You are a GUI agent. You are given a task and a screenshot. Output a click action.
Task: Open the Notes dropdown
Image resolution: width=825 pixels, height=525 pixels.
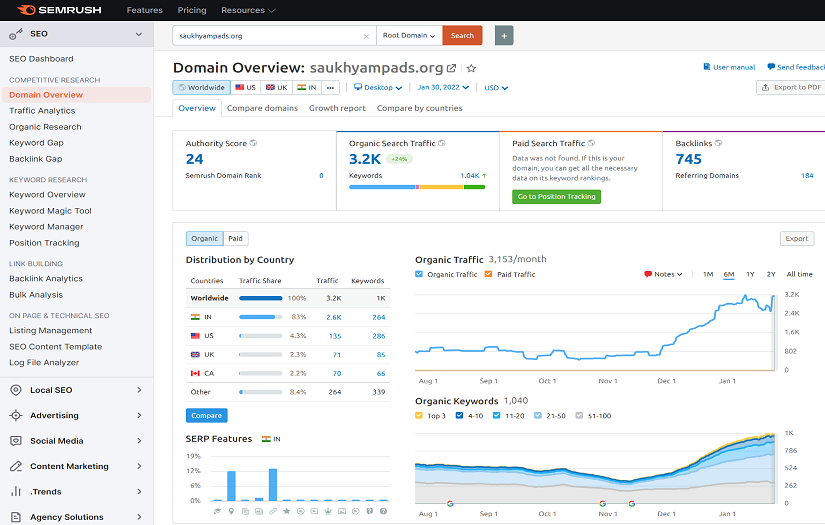[x=663, y=274]
